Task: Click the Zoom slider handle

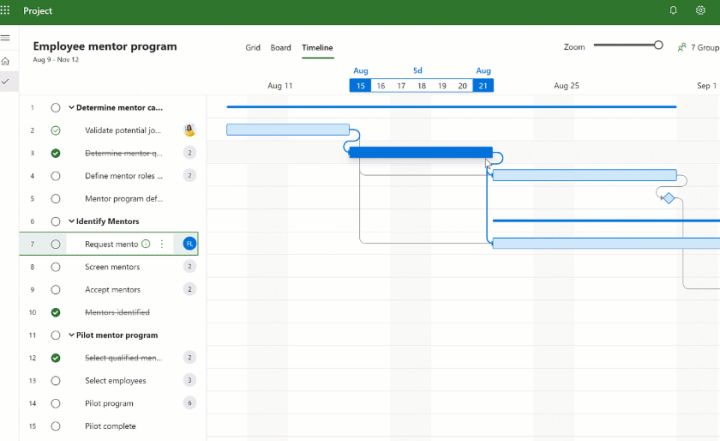Action: coord(658,44)
